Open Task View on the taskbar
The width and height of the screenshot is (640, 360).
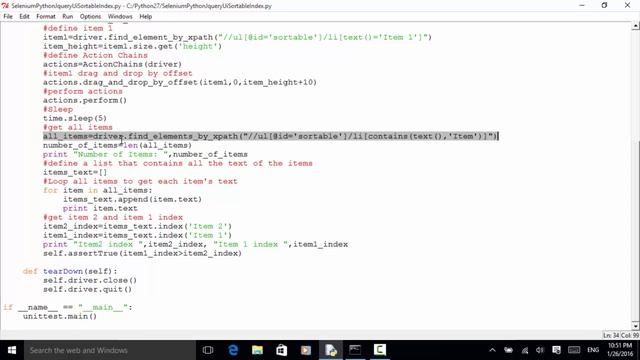pyautogui.click(x=208, y=350)
